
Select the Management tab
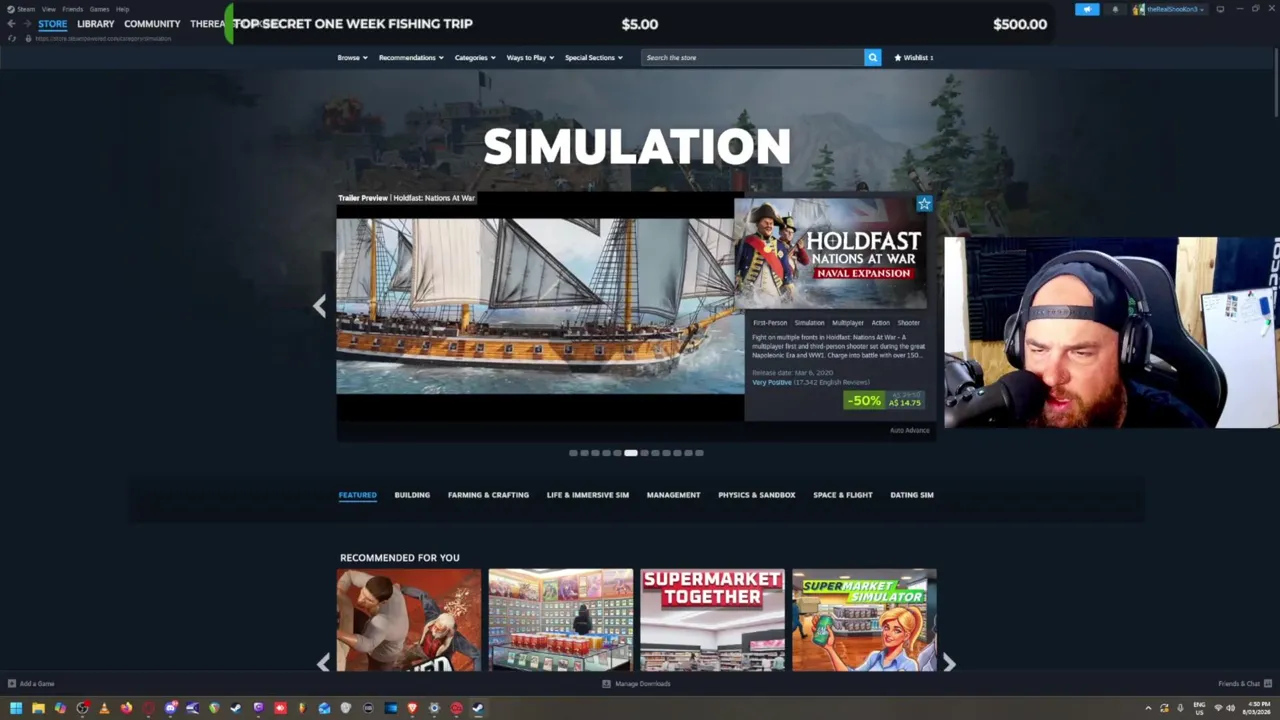(673, 495)
